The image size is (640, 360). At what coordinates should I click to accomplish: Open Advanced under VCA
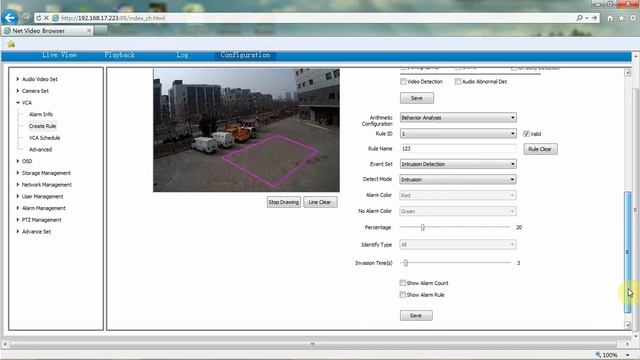40,149
